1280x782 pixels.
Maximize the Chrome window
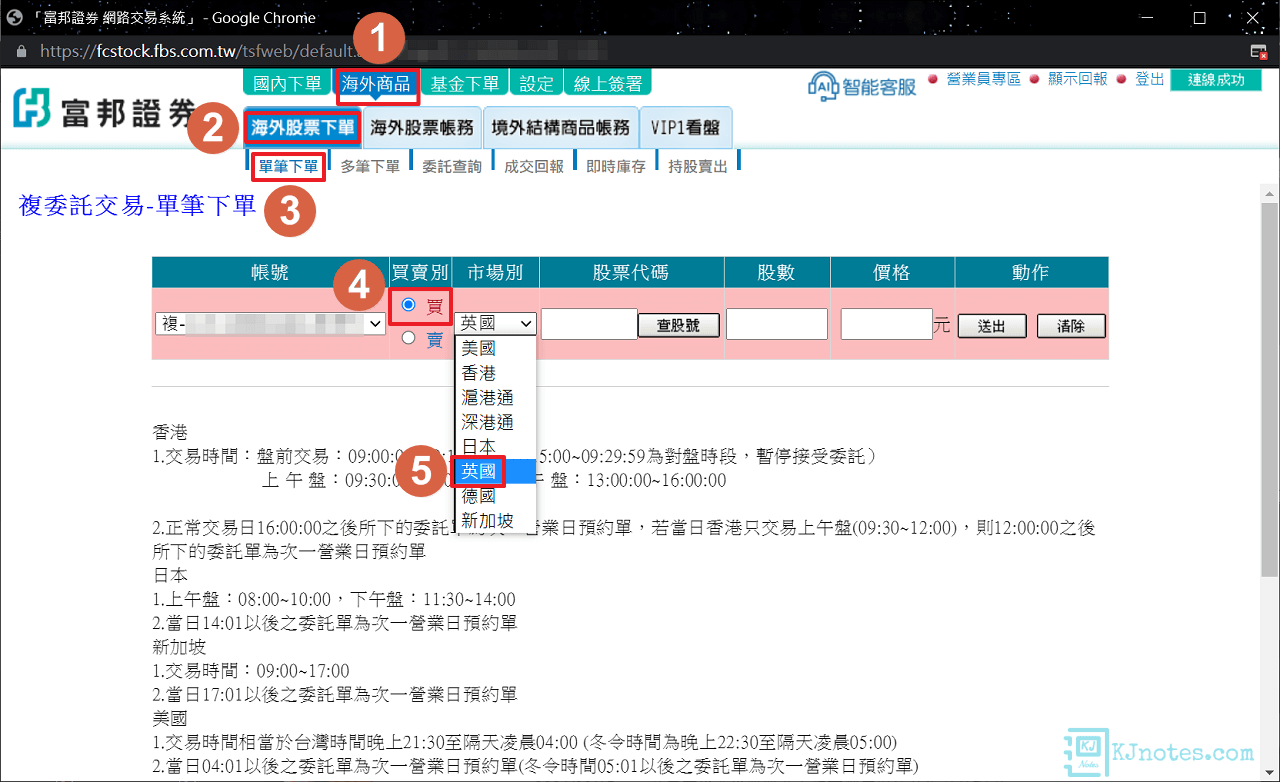click(x=1199, y=17)
